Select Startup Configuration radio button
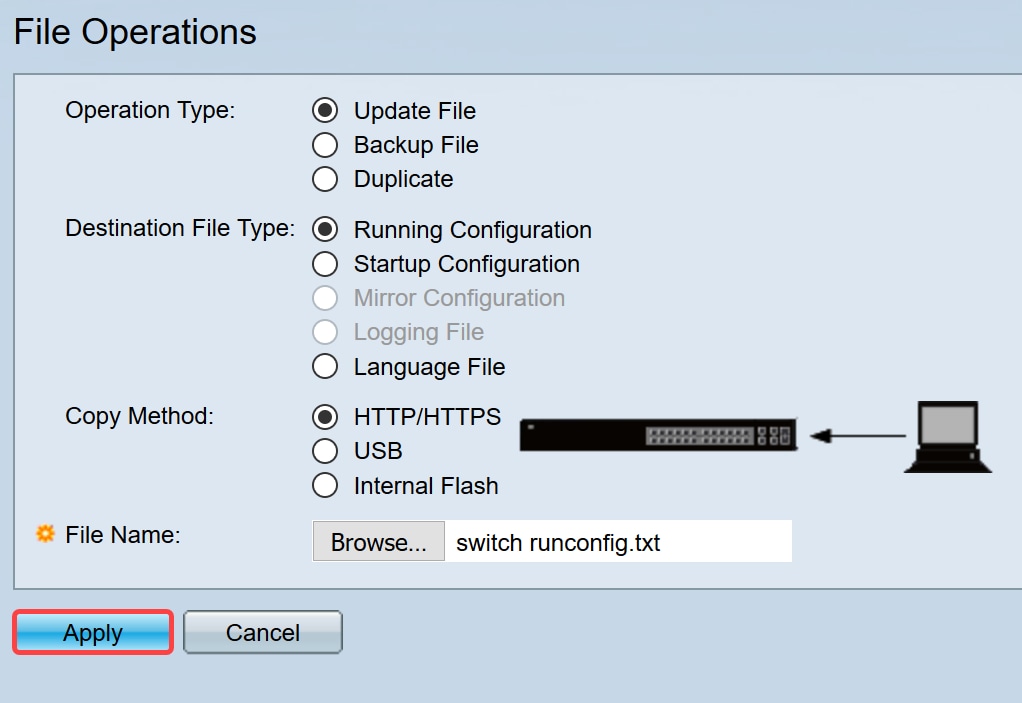Screen dimensions: 1022x703 pos(325,264)
